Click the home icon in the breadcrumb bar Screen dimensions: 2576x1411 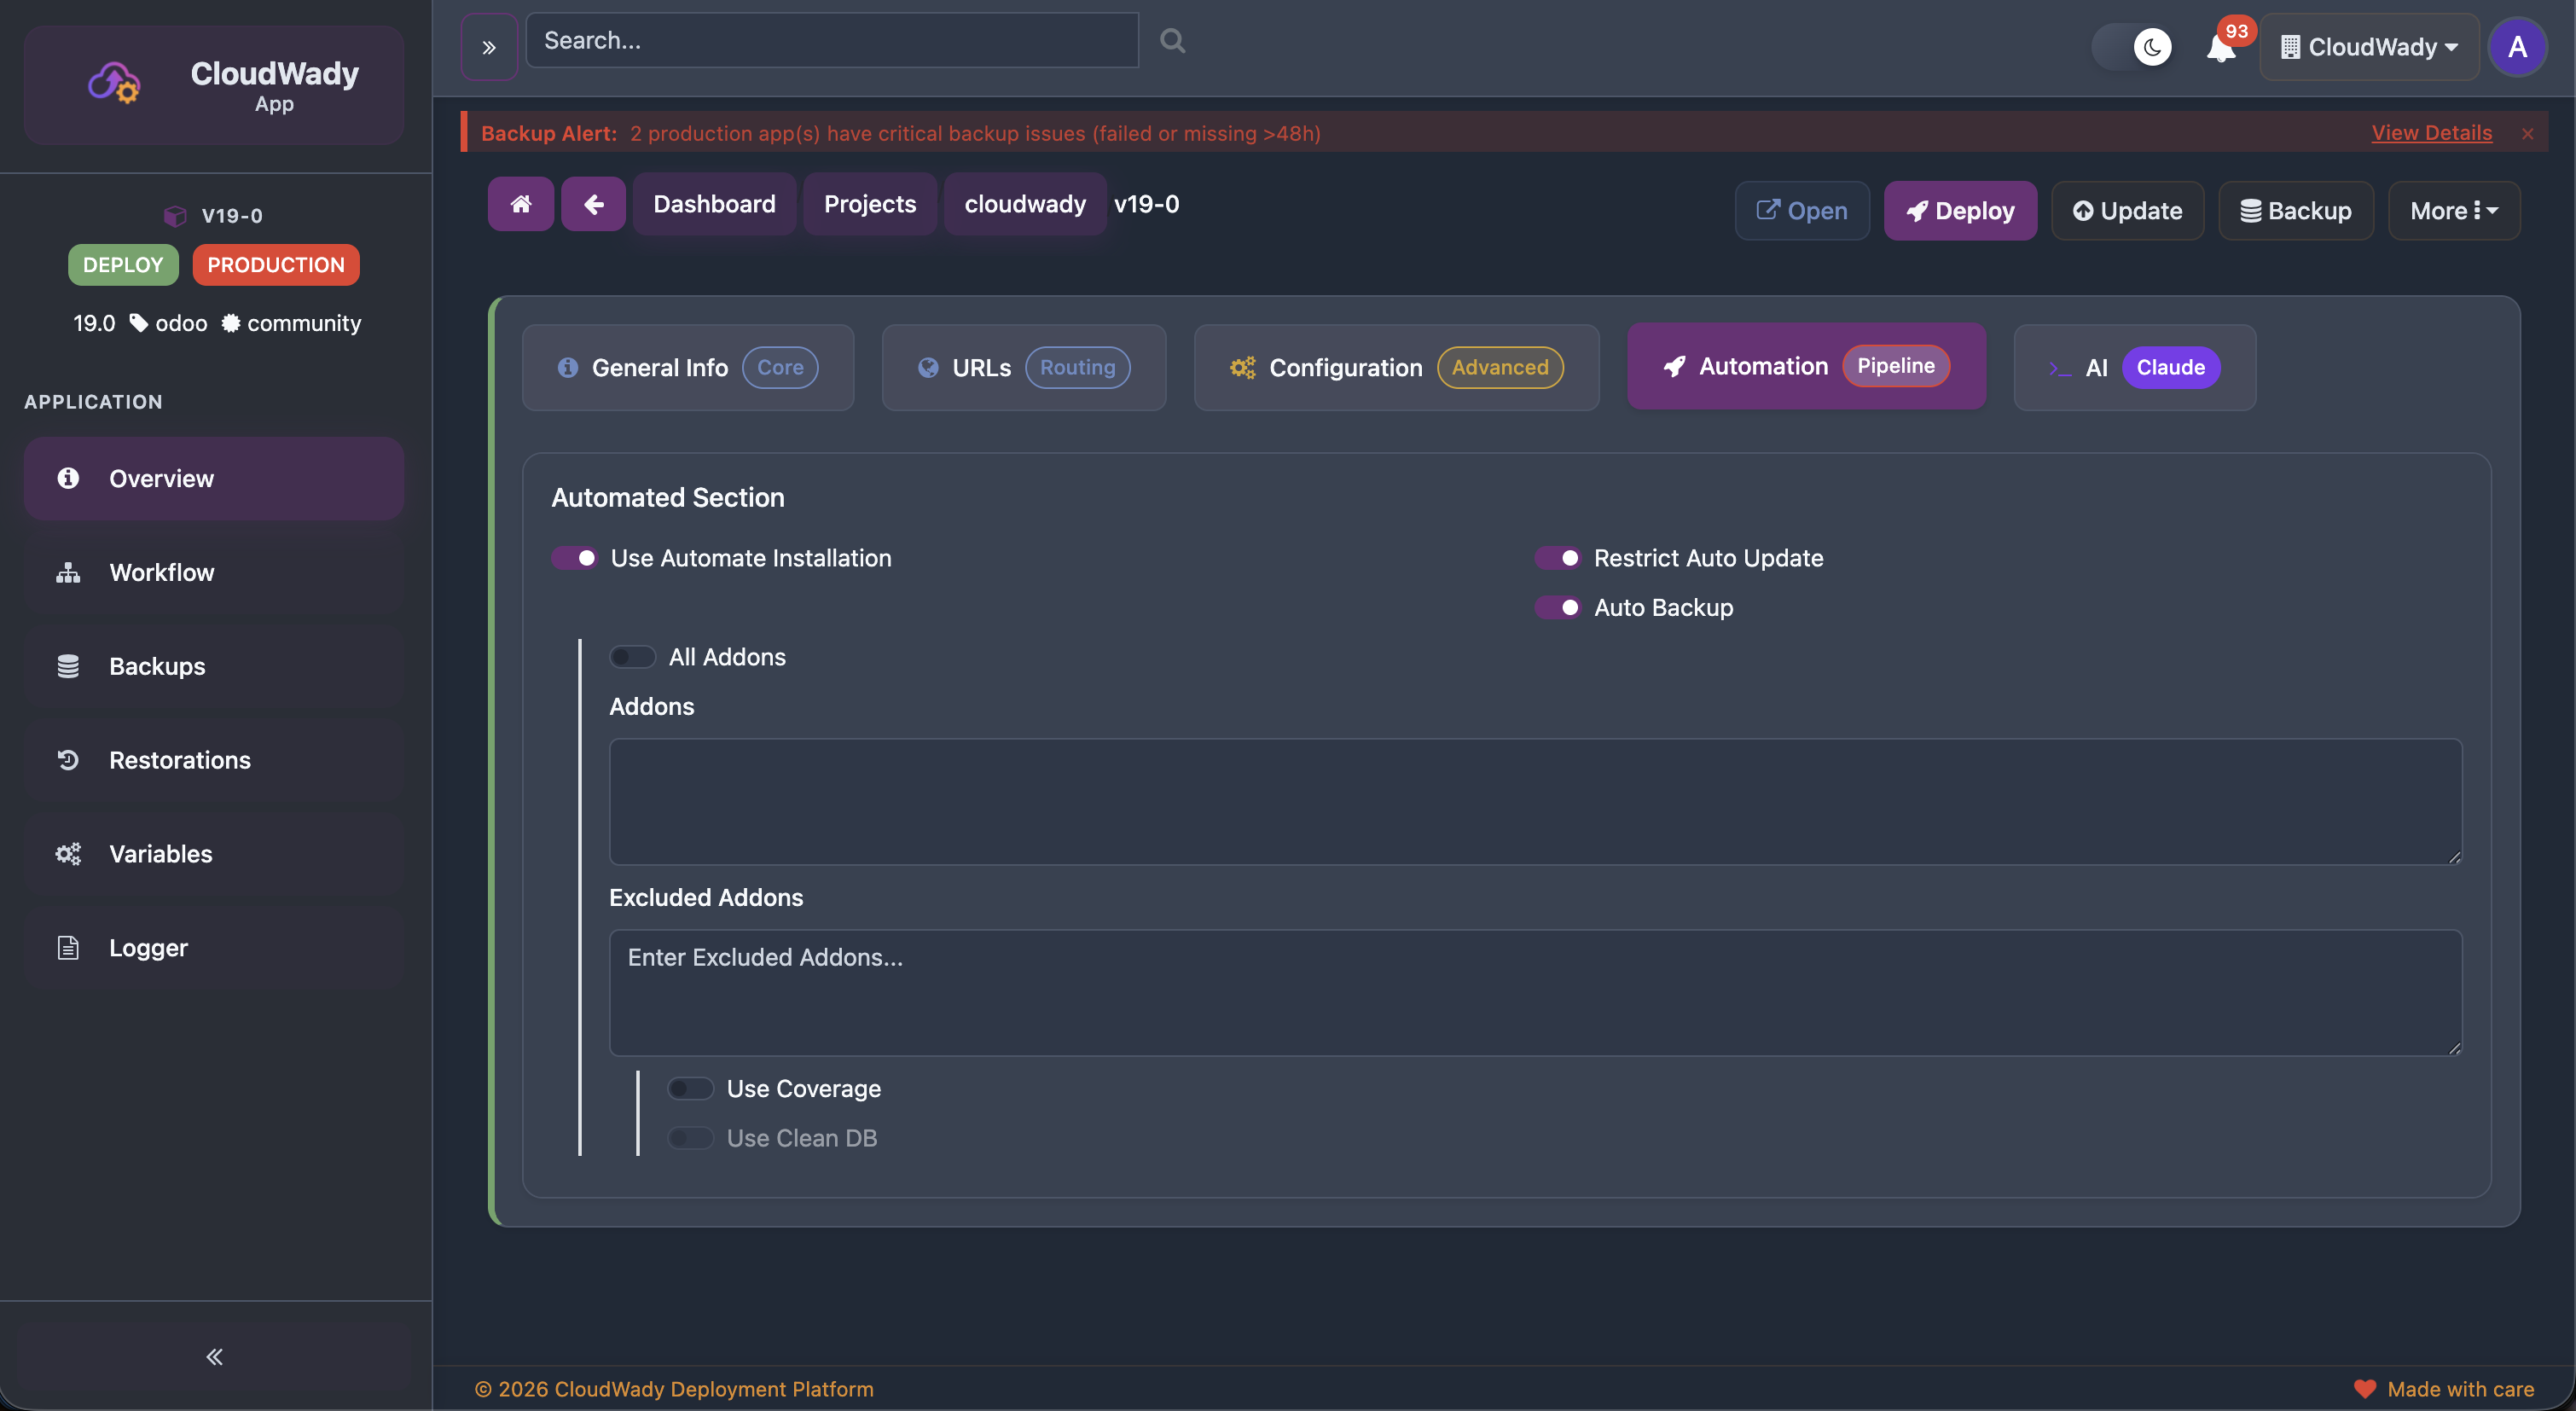[520, 203]
